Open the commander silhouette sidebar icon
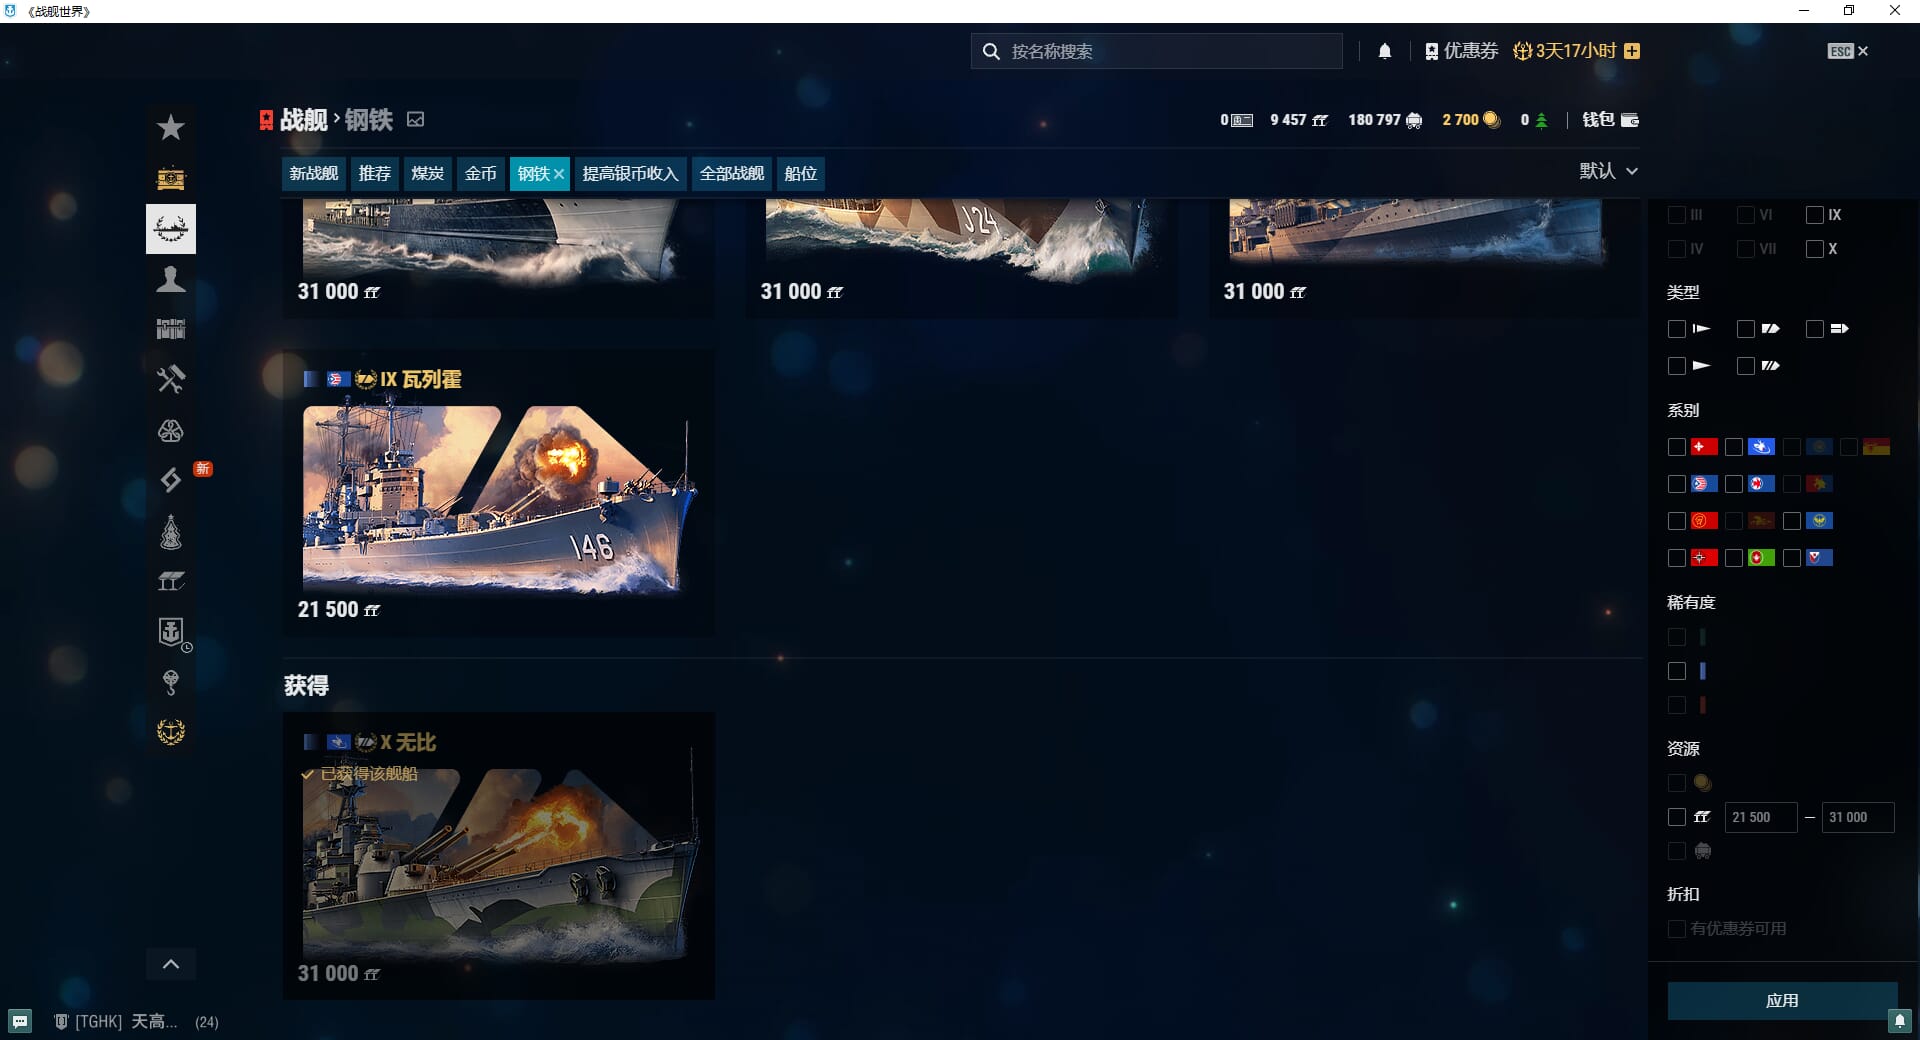Viewport: 1920px width, 1040px height. click(171, 279)
